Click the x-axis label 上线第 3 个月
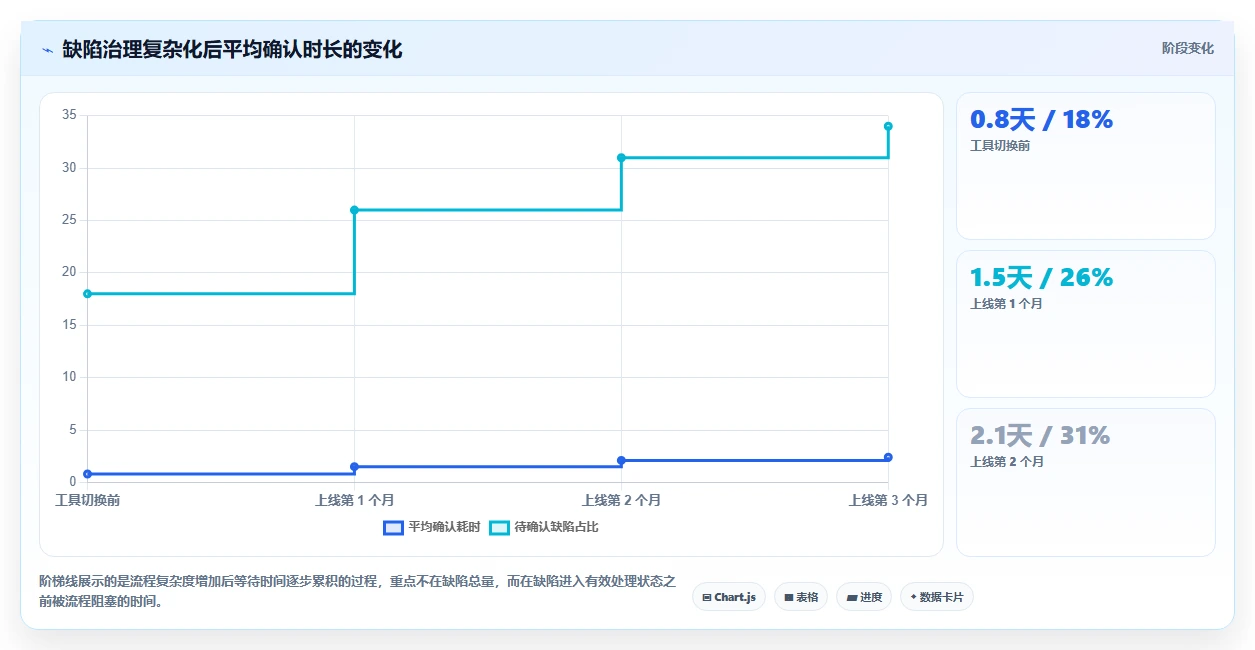Screen dimensions: 1255x650 [888, 500]
